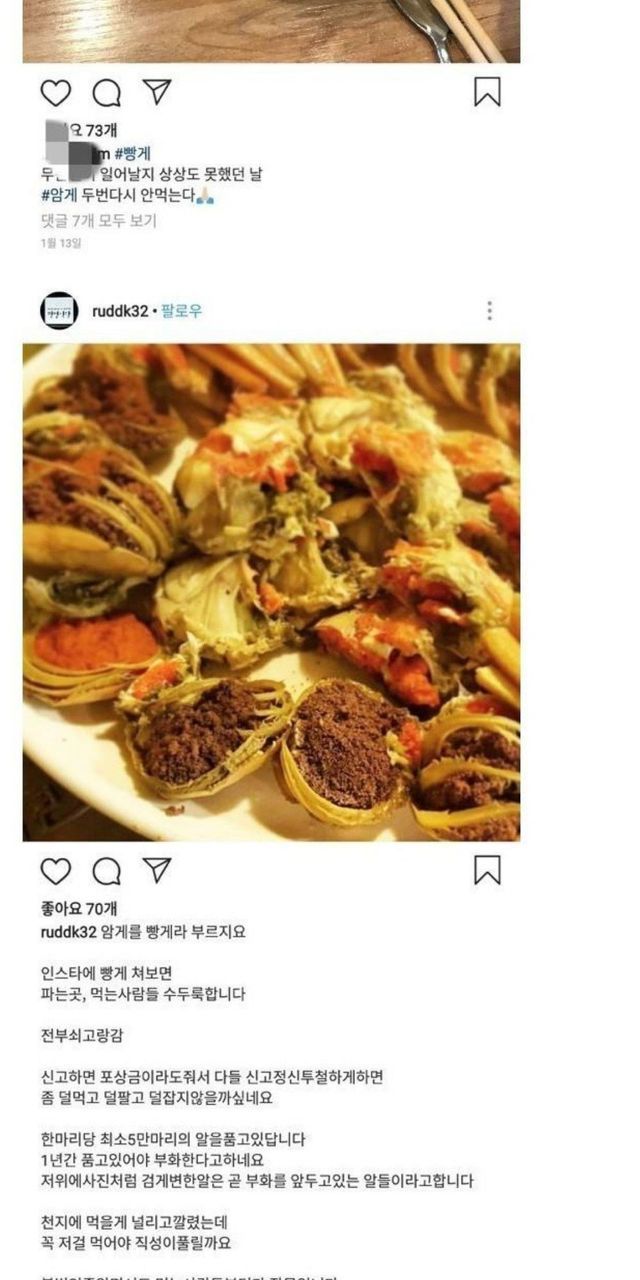The width and height of the screenshot is (640, 1280).
Task: Open the #암게 hashtag in the caption
Action: (x=59, y=197)
